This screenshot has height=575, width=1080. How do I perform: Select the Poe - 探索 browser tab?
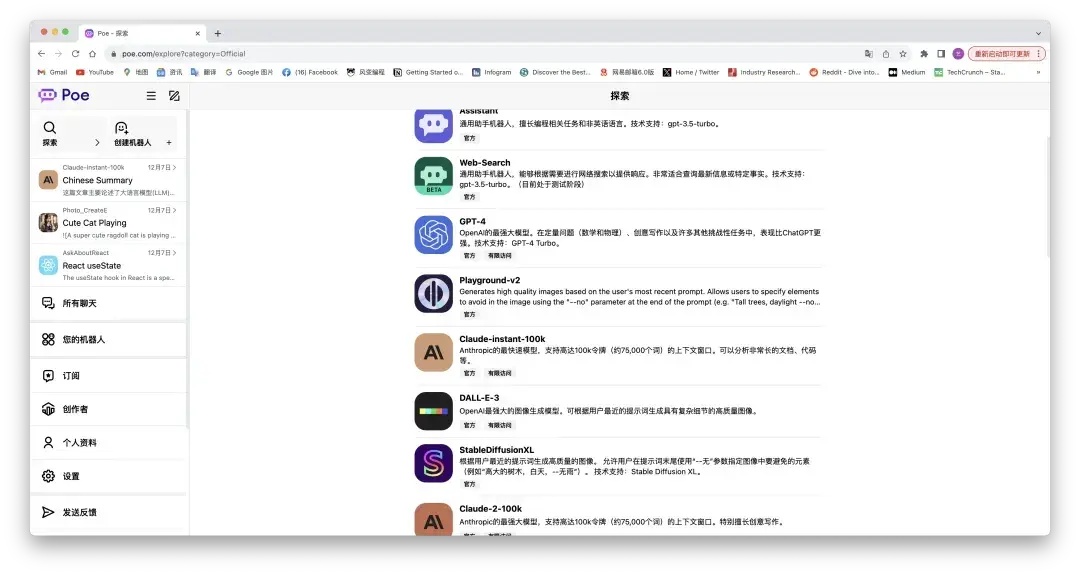142,33
